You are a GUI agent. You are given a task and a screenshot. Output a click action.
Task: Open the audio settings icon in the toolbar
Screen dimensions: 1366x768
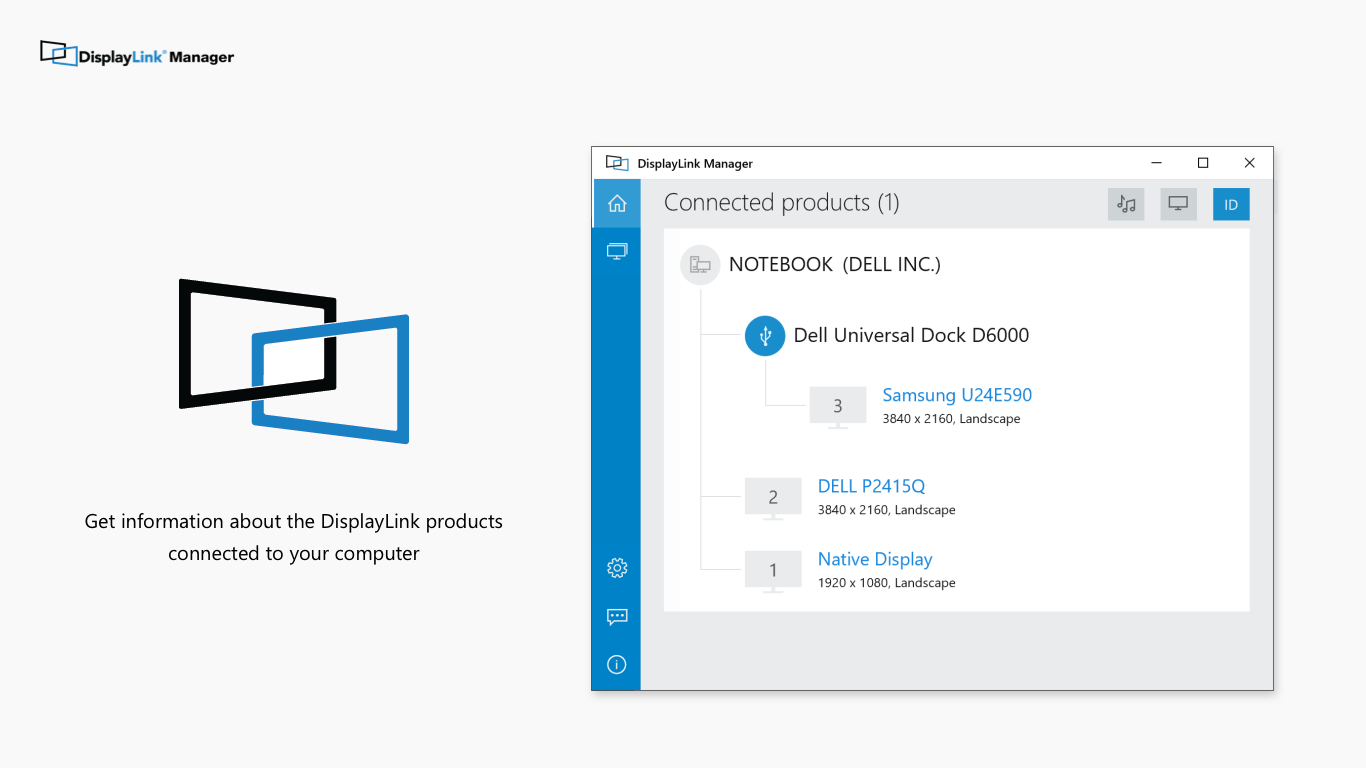coord(1126,204)
